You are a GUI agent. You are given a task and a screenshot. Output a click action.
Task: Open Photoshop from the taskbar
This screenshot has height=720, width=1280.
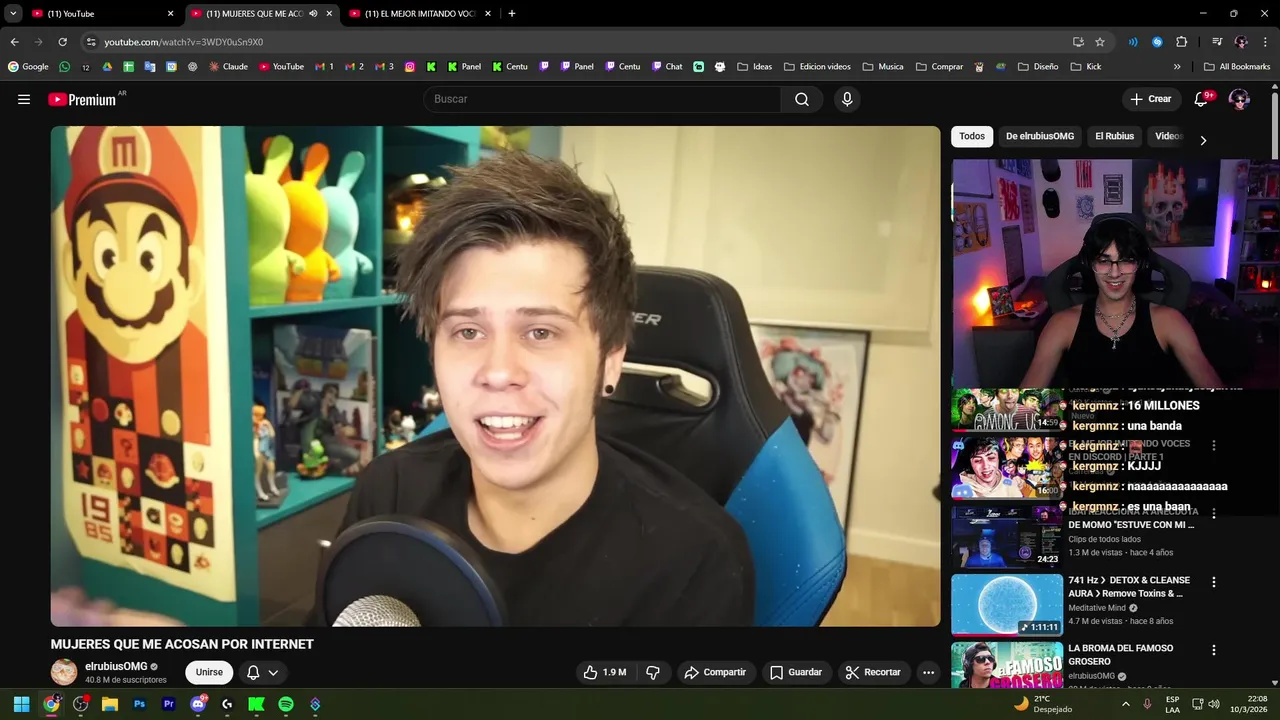[x=139, y=704]
